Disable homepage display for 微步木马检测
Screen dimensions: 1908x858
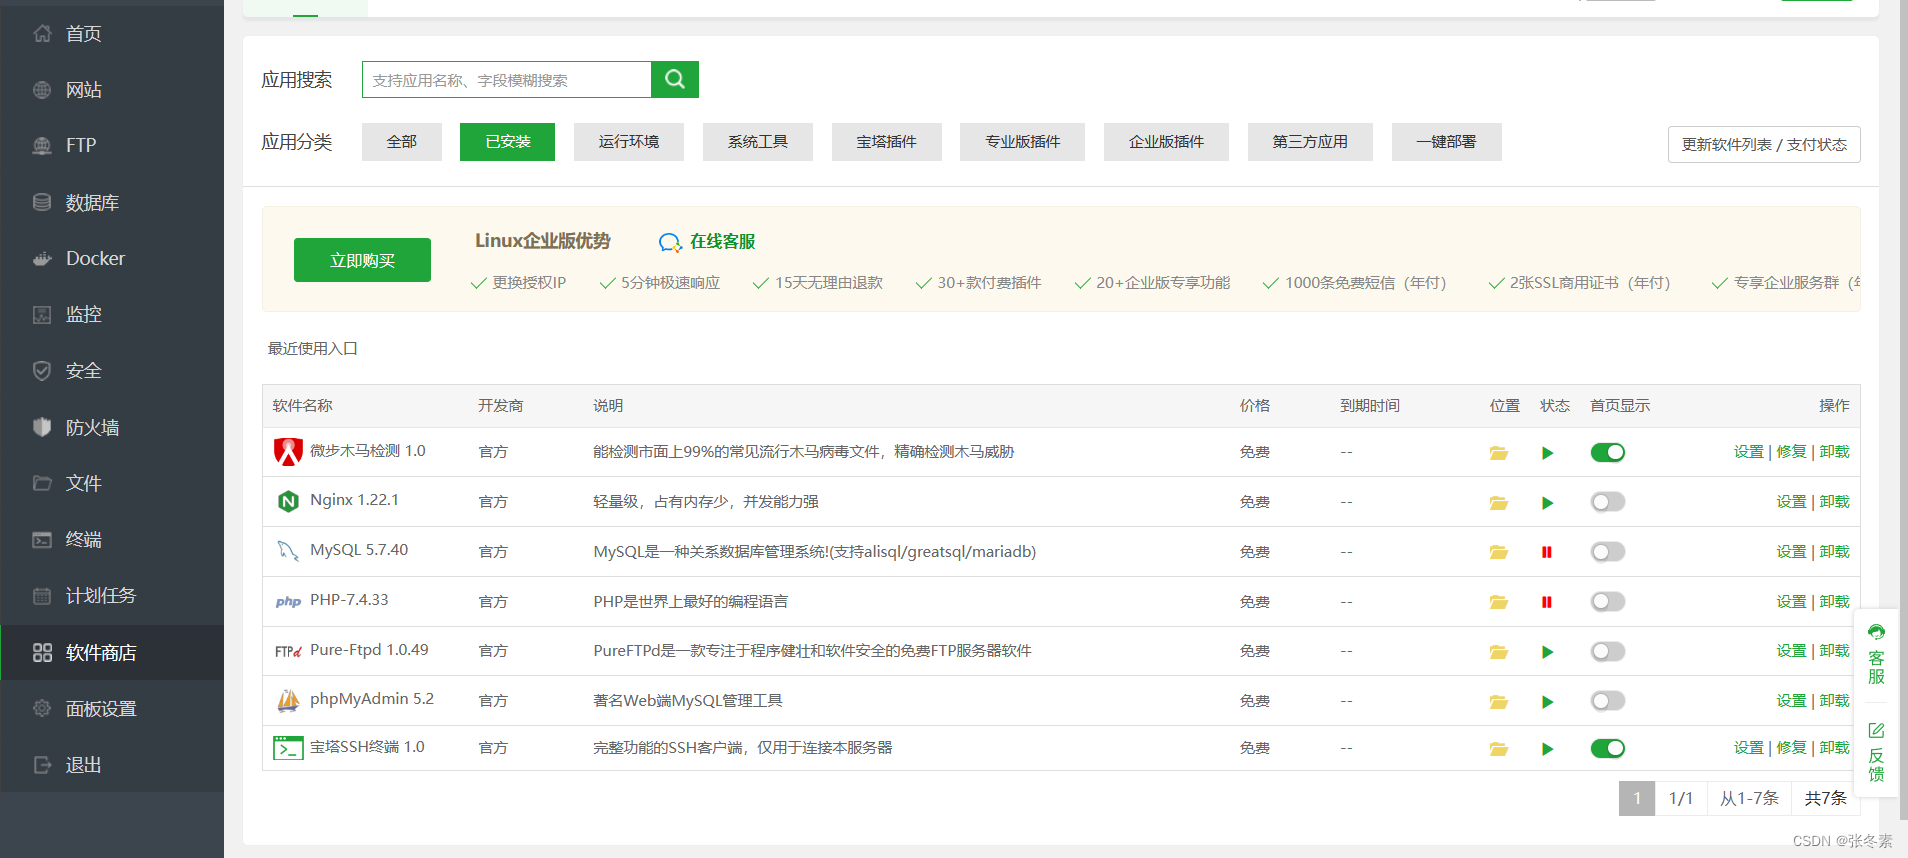[x=1608, y=453]
